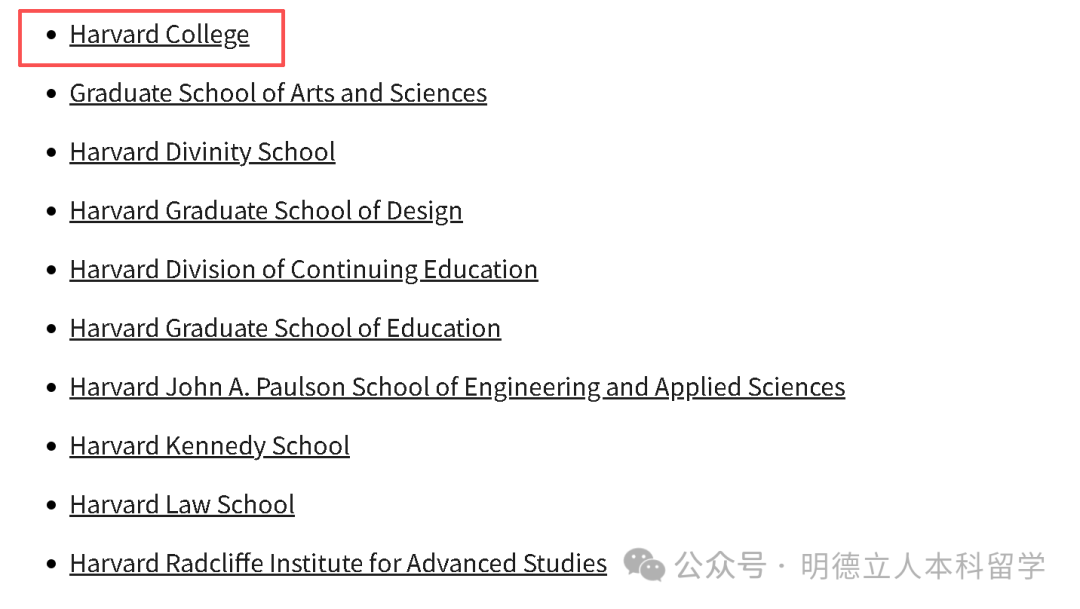Open Harvard Division of Continuing Education
This screenshot has width=1080, height=609.
coord(303,270)
